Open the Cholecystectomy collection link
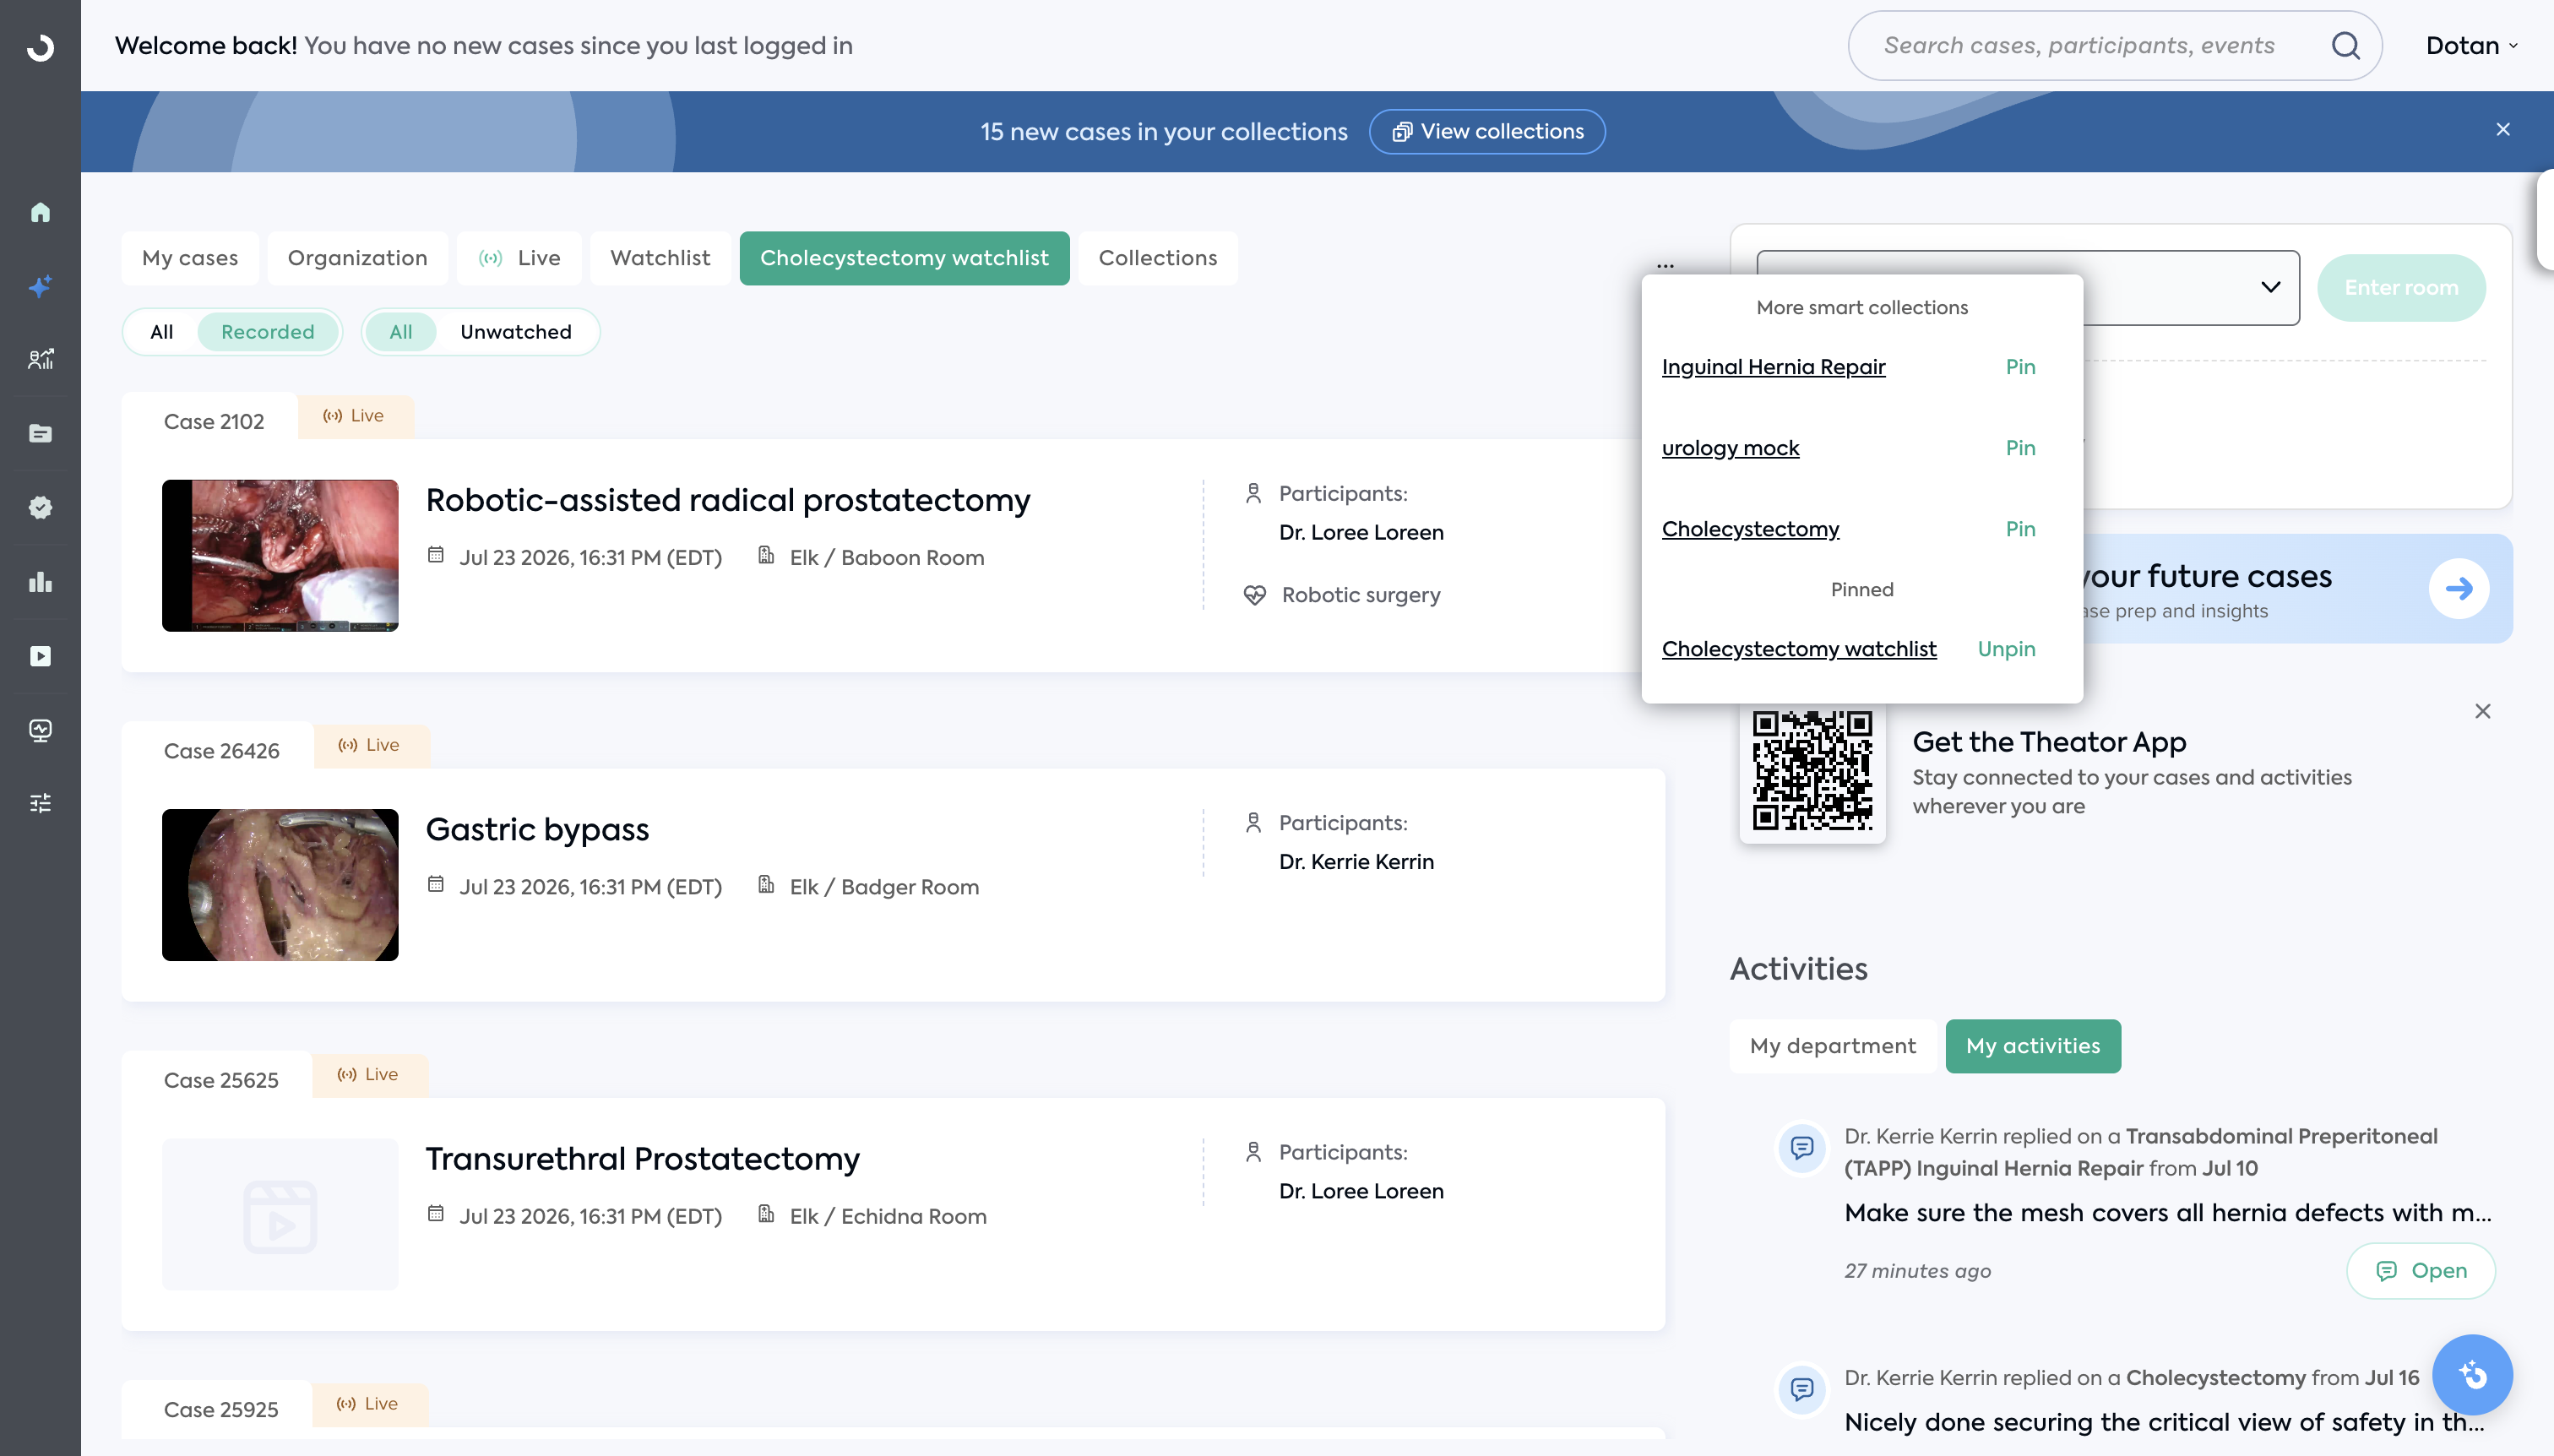The image size is (2554, 1456). [1750, 529]
